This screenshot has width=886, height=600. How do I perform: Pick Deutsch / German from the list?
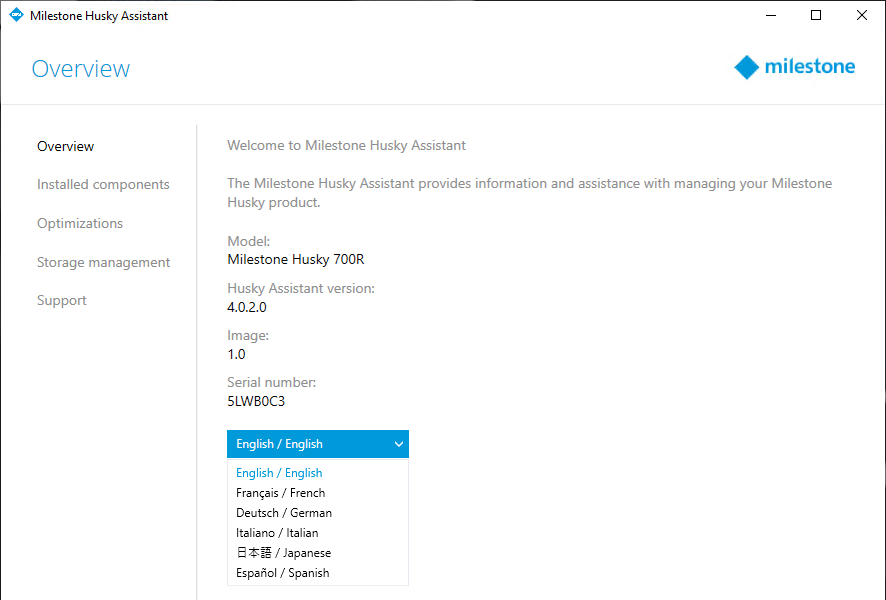(284, 513)
